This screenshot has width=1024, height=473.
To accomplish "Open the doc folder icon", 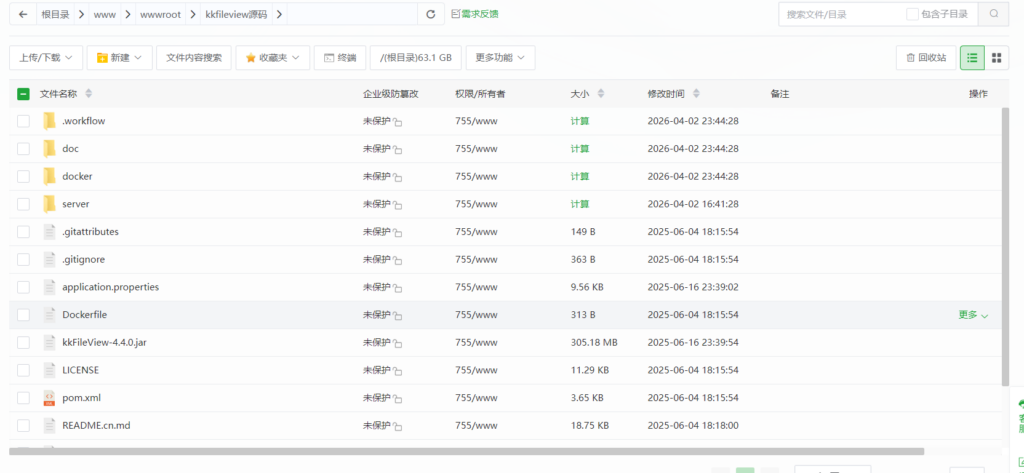I will (x=49, y=148).
